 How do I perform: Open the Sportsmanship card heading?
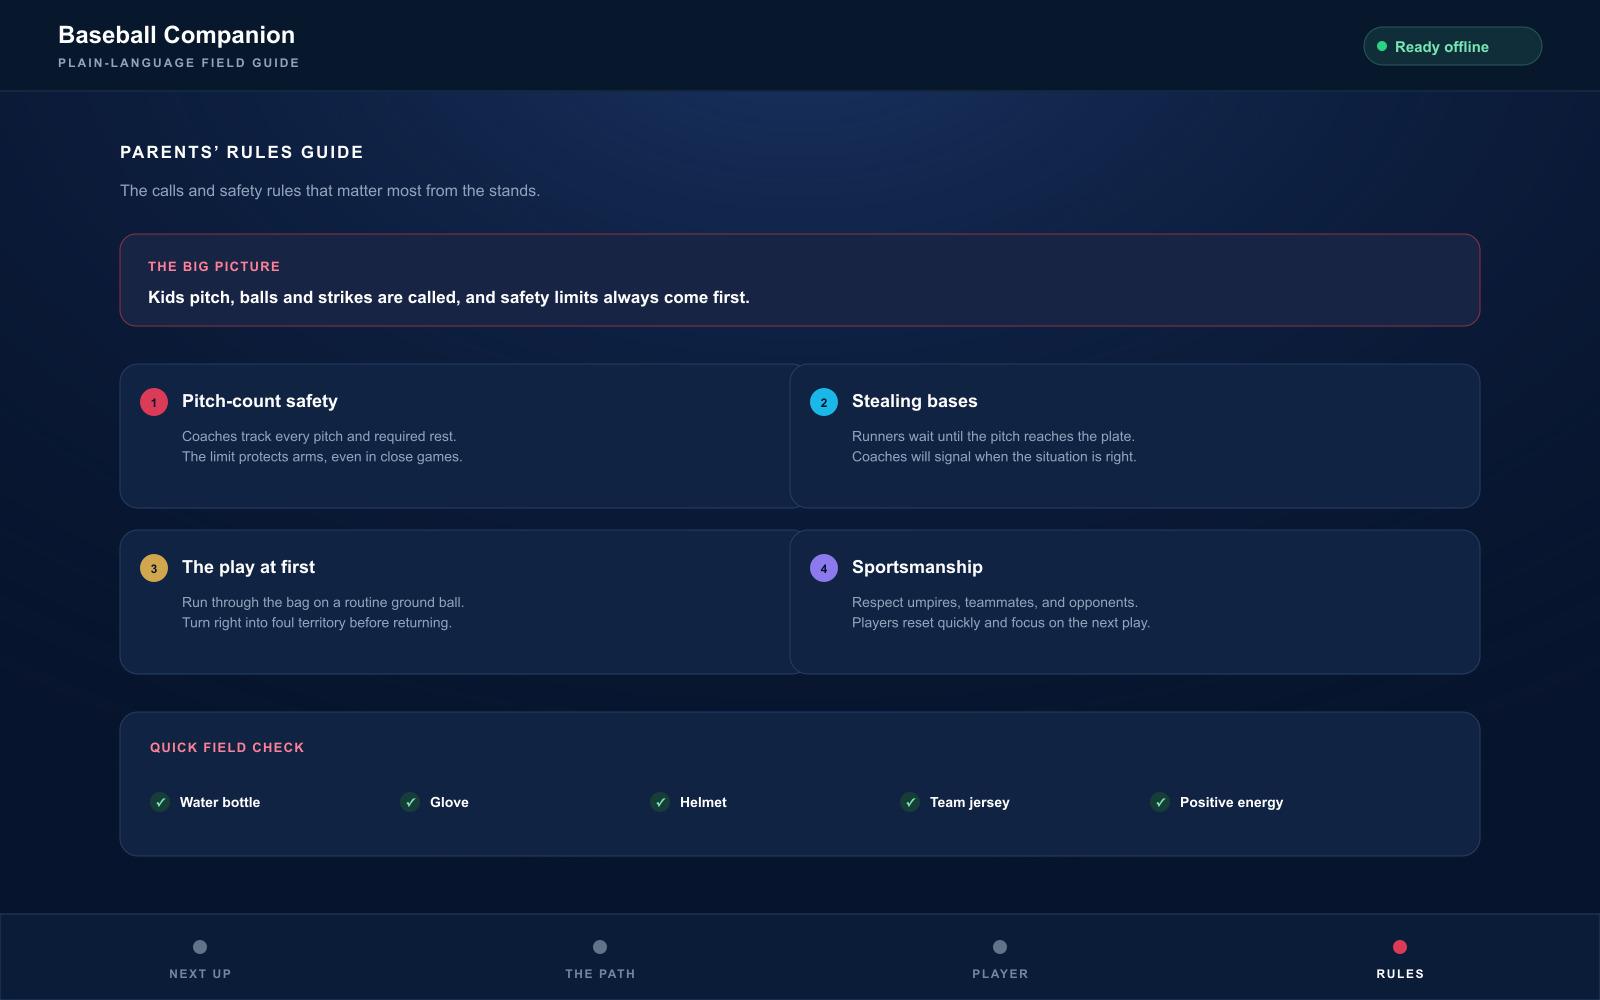click(x=917, y=567)
